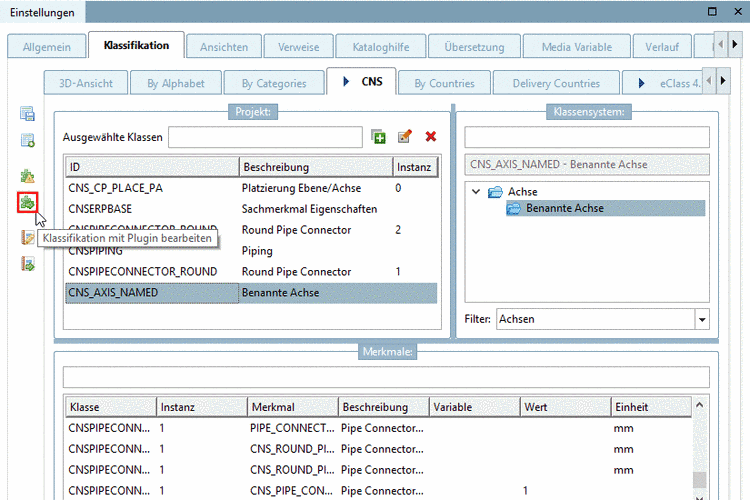750x500 pixels.
Task: Click the PIPE_CONNECT... Merkmal cell
Action: 292,428
